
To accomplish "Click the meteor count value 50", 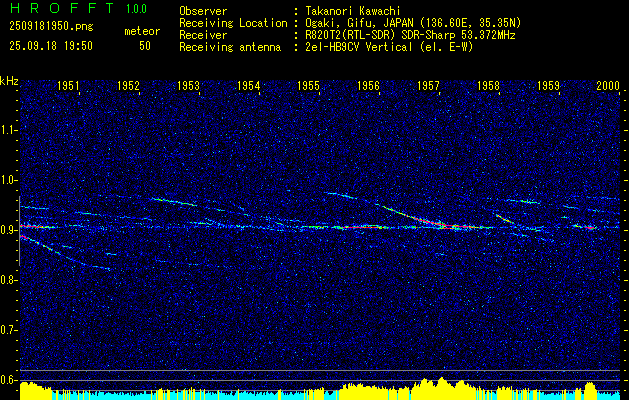I will (145, 46).
